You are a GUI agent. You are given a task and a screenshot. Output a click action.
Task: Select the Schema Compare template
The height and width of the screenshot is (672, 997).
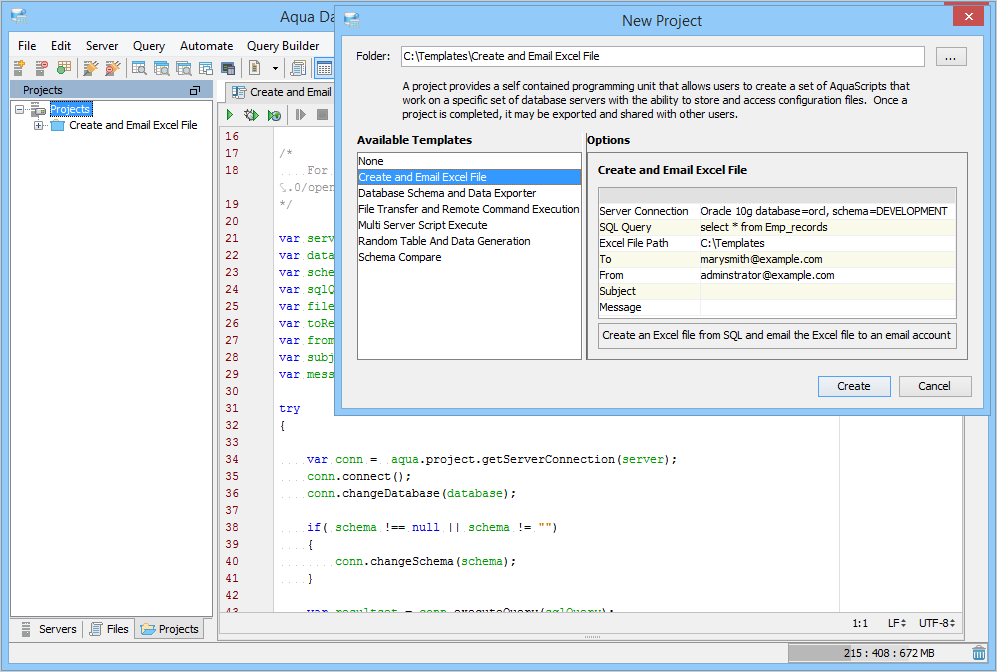click(x=400, y=257)
